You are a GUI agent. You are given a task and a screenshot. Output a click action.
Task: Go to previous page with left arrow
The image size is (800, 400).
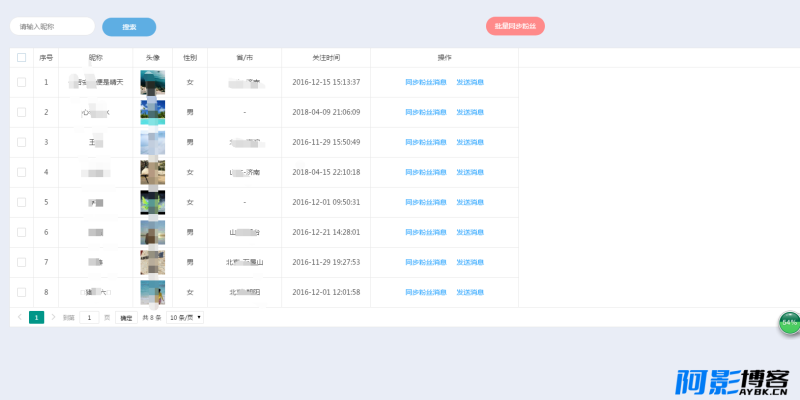pos(20,317)
